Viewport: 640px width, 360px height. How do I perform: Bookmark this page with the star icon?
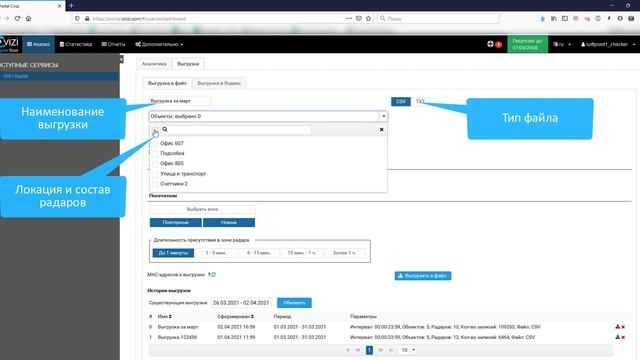coord(369,18)
